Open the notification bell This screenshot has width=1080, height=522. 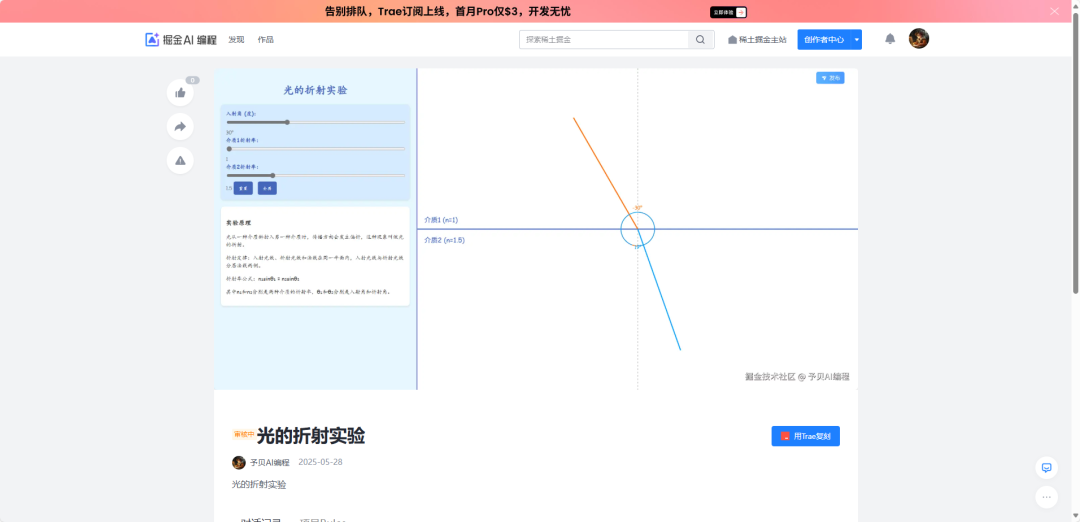(x=890, y=39)
